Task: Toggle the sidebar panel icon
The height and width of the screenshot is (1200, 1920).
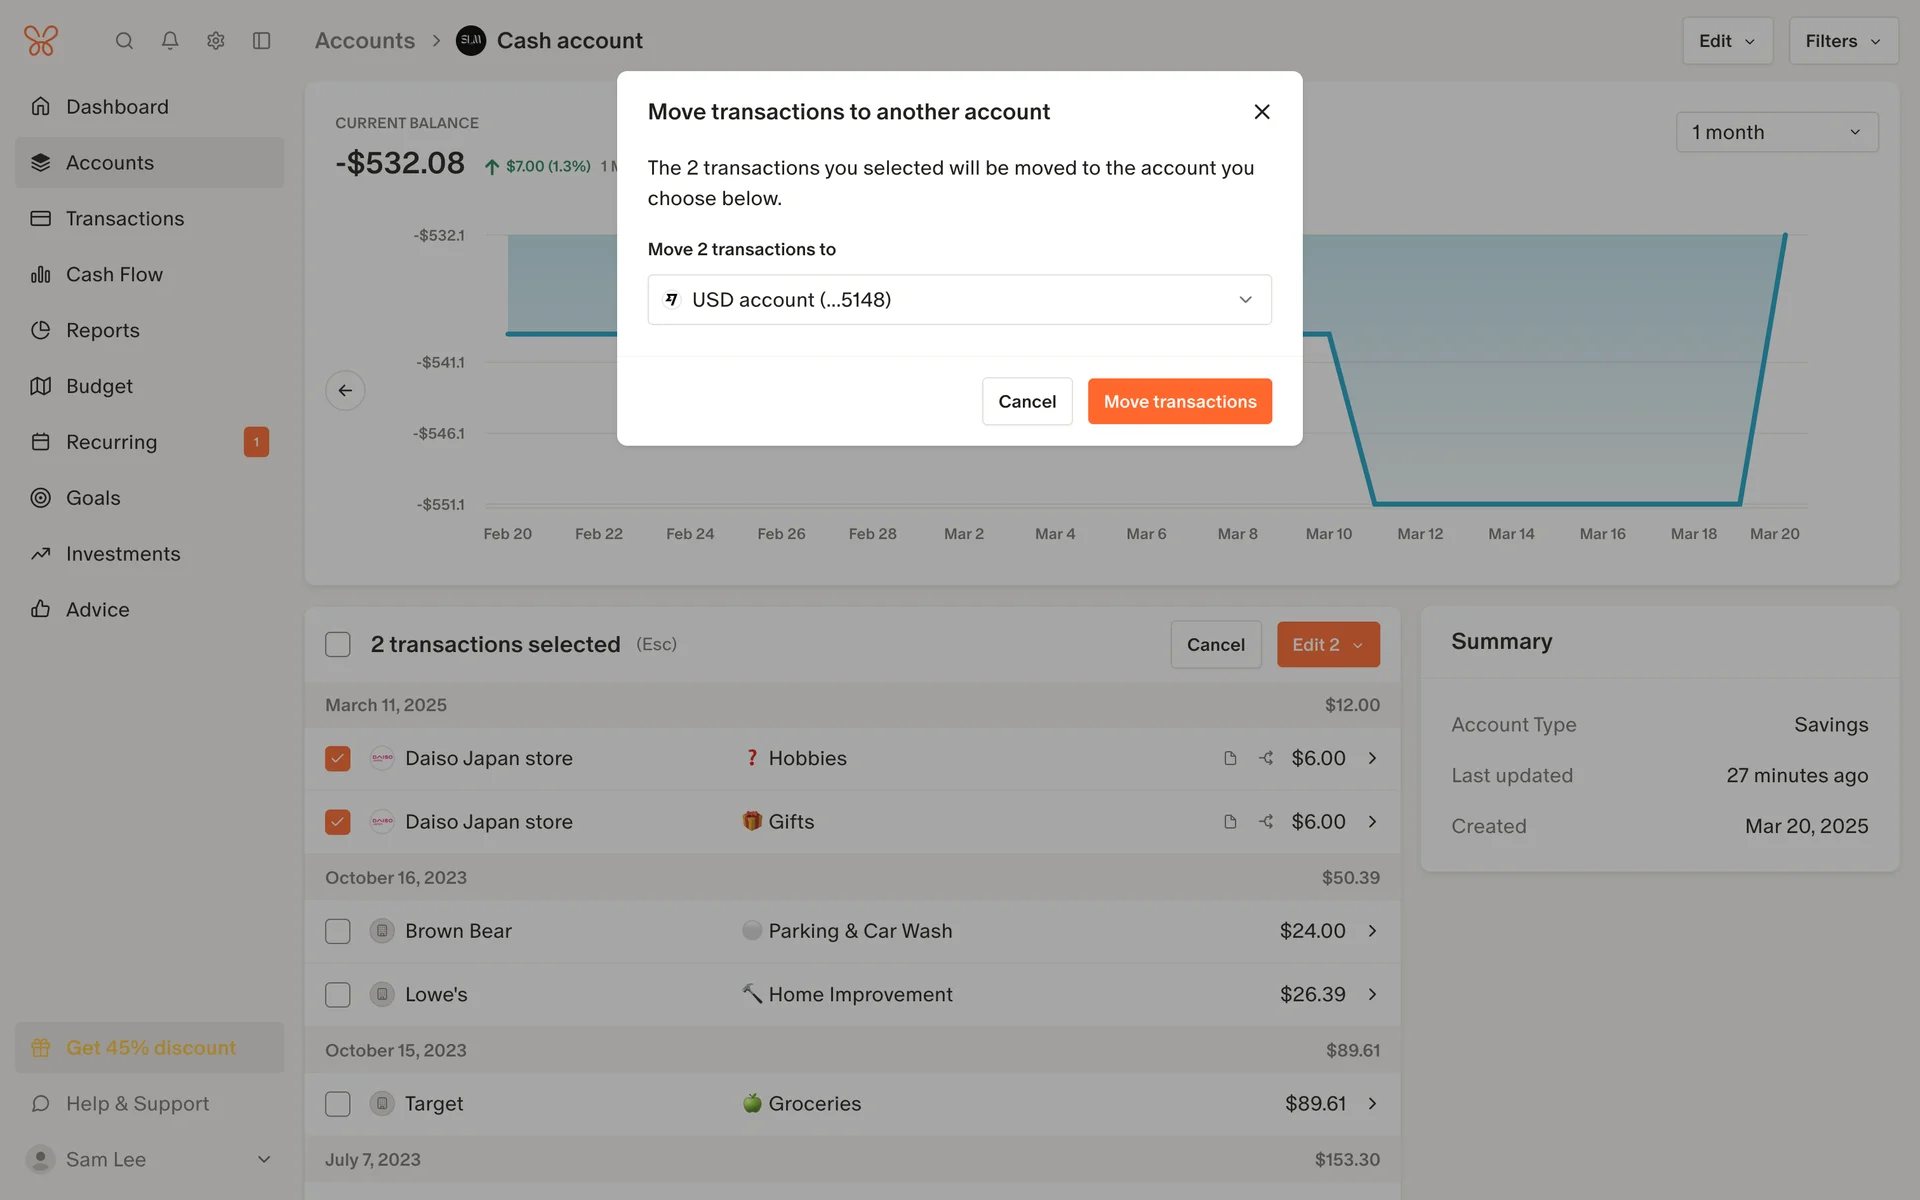Action: (x=262, y=41)
